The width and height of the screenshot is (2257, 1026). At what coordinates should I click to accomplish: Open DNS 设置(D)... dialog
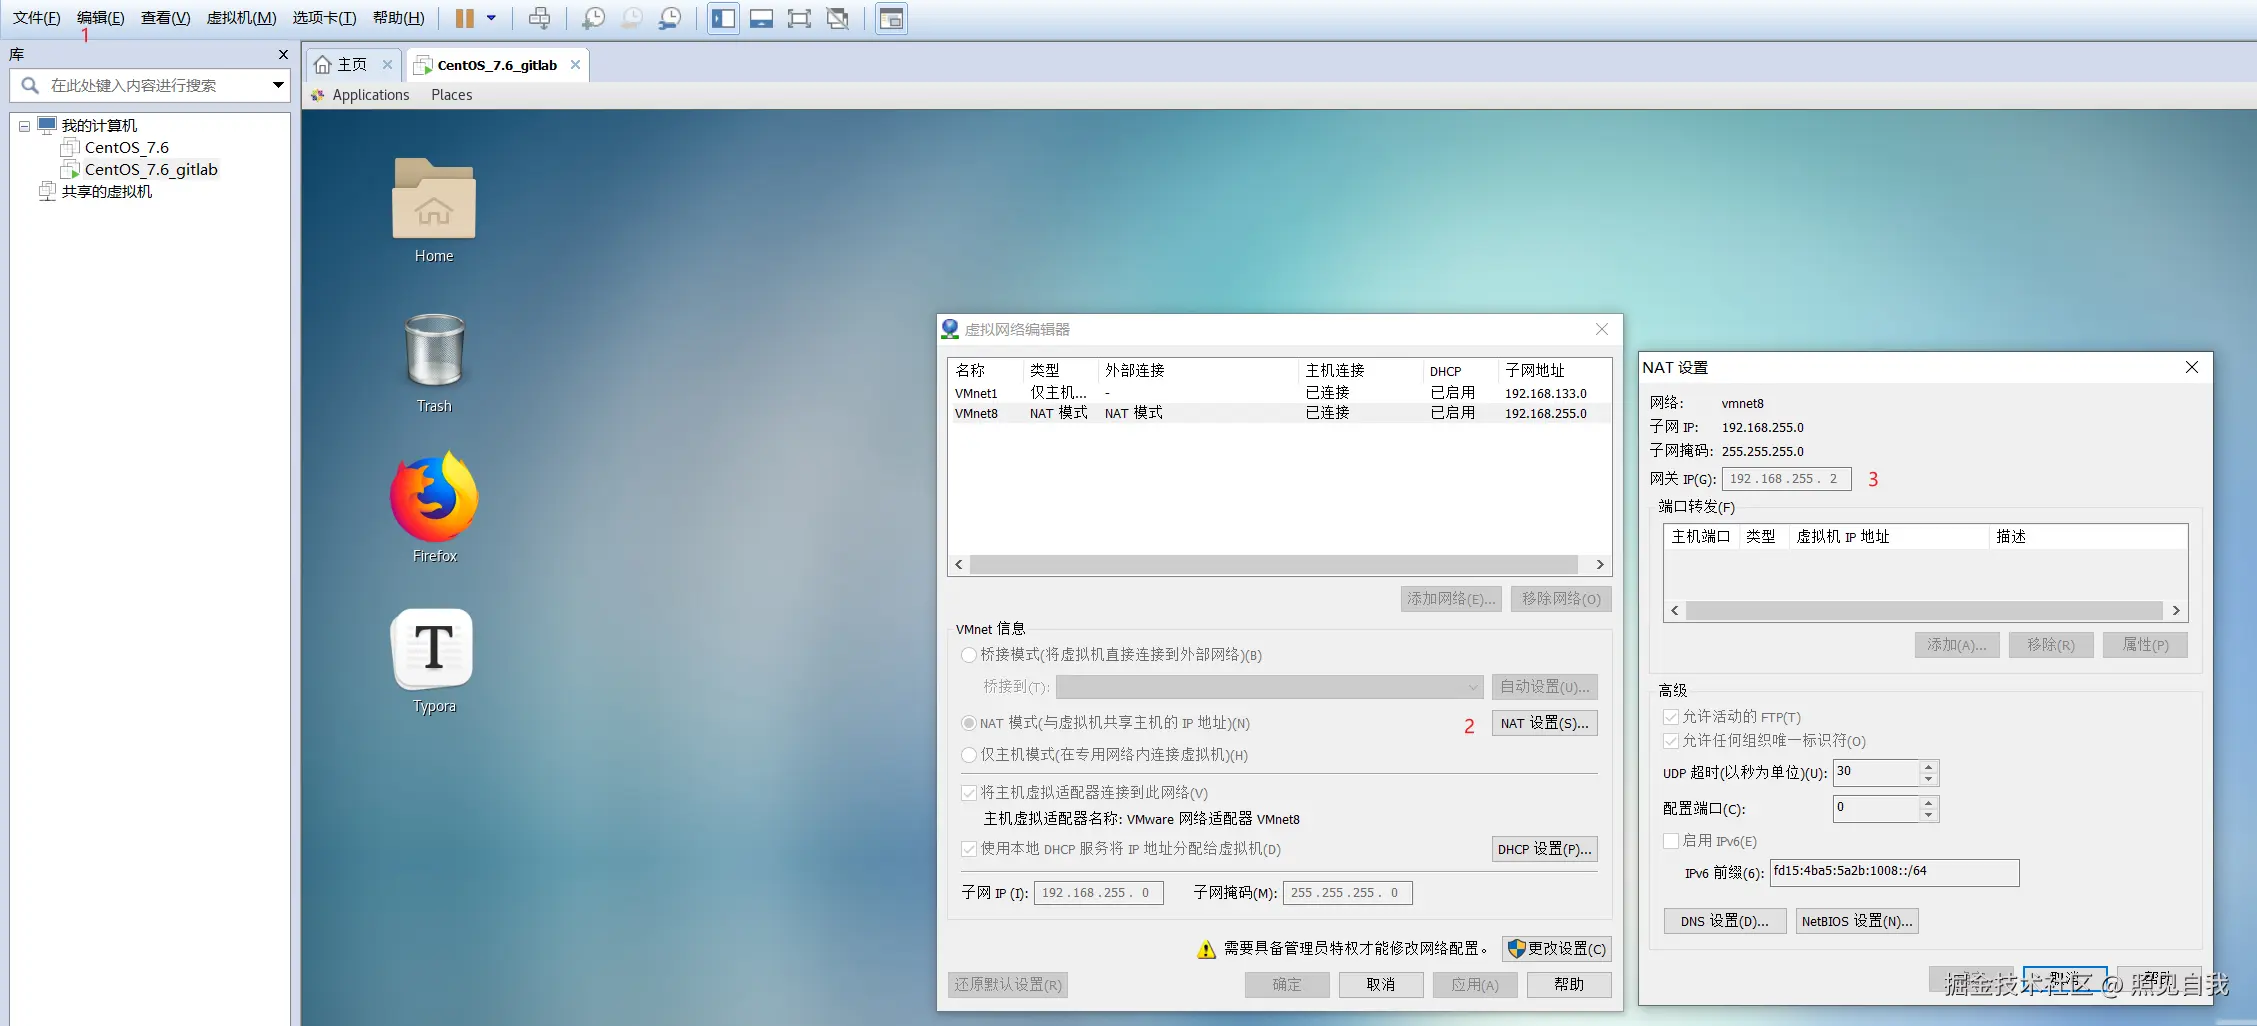coord(1724,921)
